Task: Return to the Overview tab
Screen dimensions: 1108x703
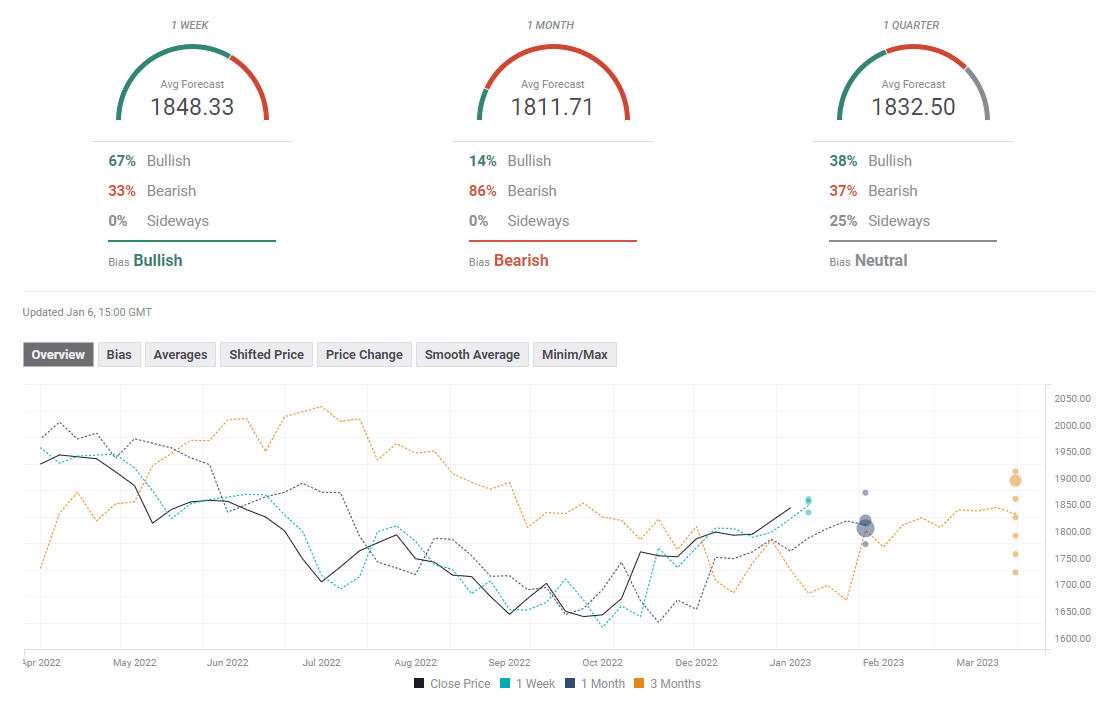Action: 58,355
